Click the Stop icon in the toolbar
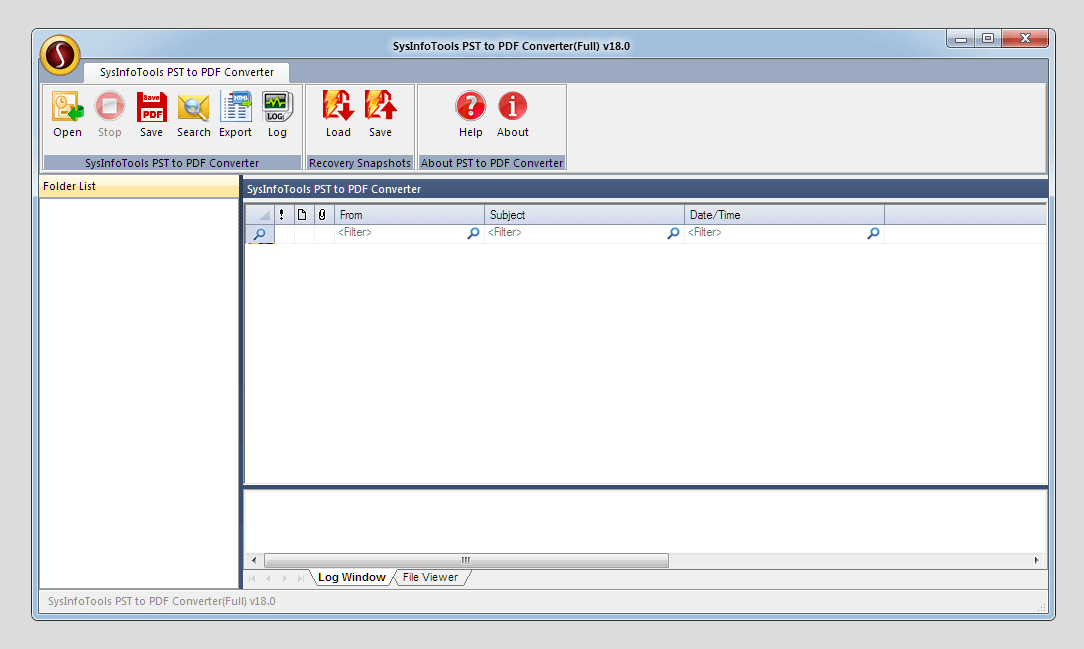The image size is (1084, 649). 109,113
